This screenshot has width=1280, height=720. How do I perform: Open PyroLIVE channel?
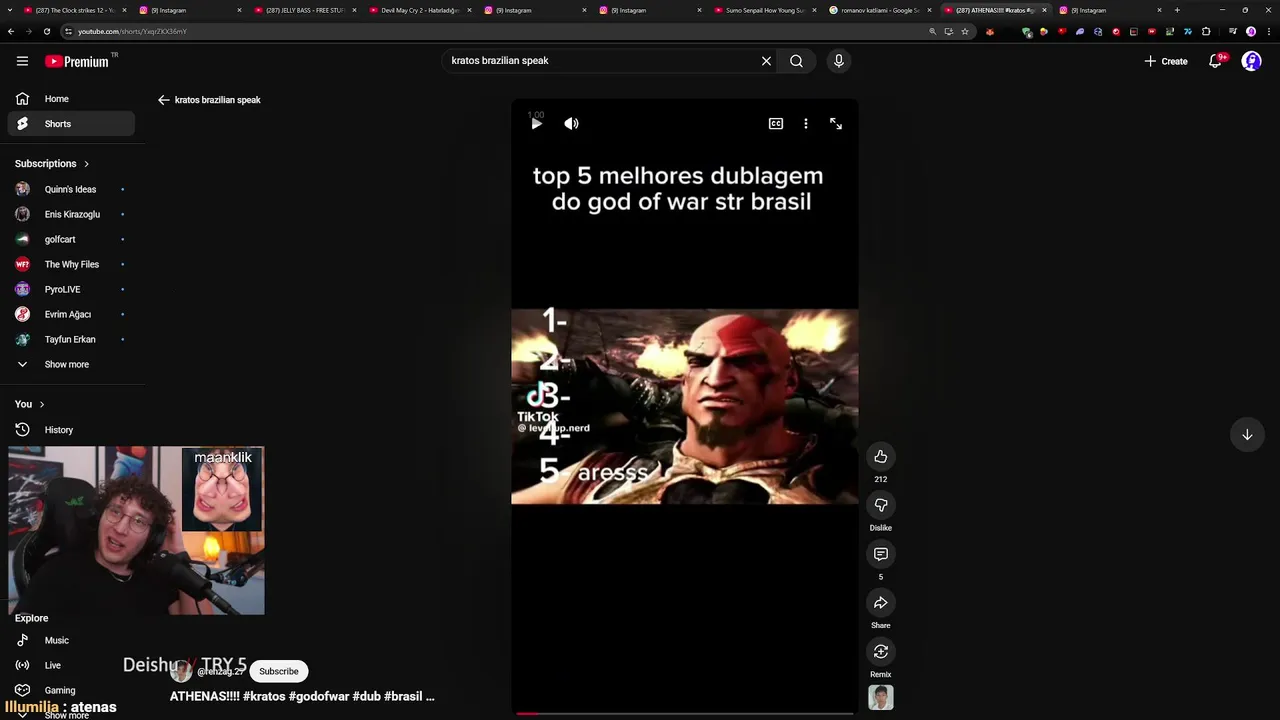coord(71,289)
